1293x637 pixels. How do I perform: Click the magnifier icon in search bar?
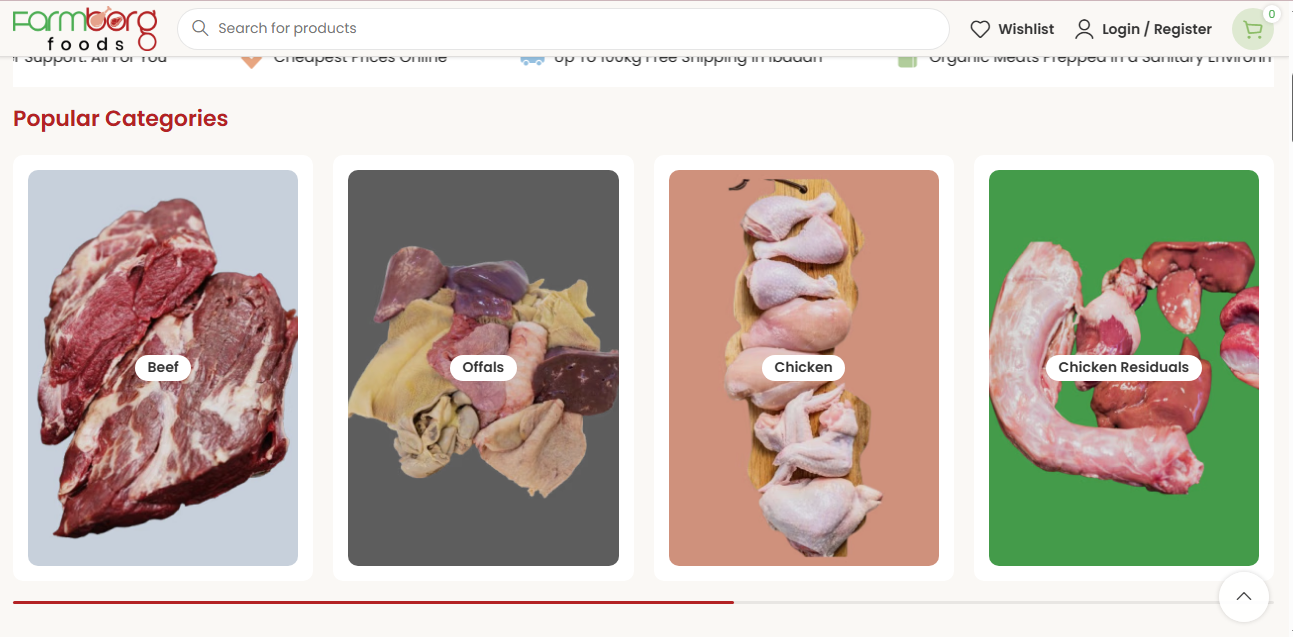(200, 28)
